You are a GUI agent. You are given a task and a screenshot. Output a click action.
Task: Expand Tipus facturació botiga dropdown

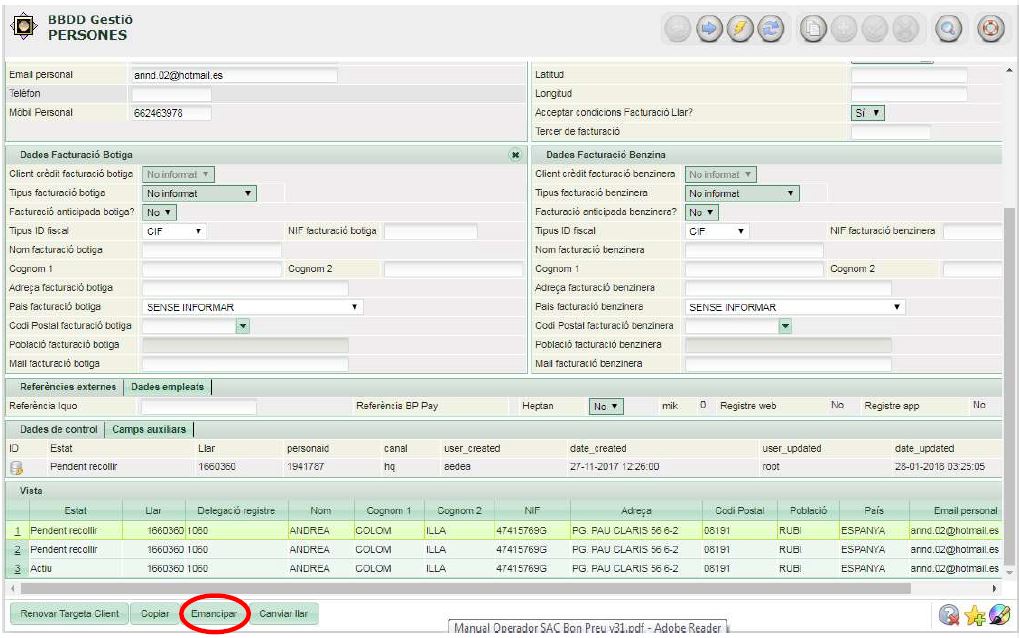200,193
